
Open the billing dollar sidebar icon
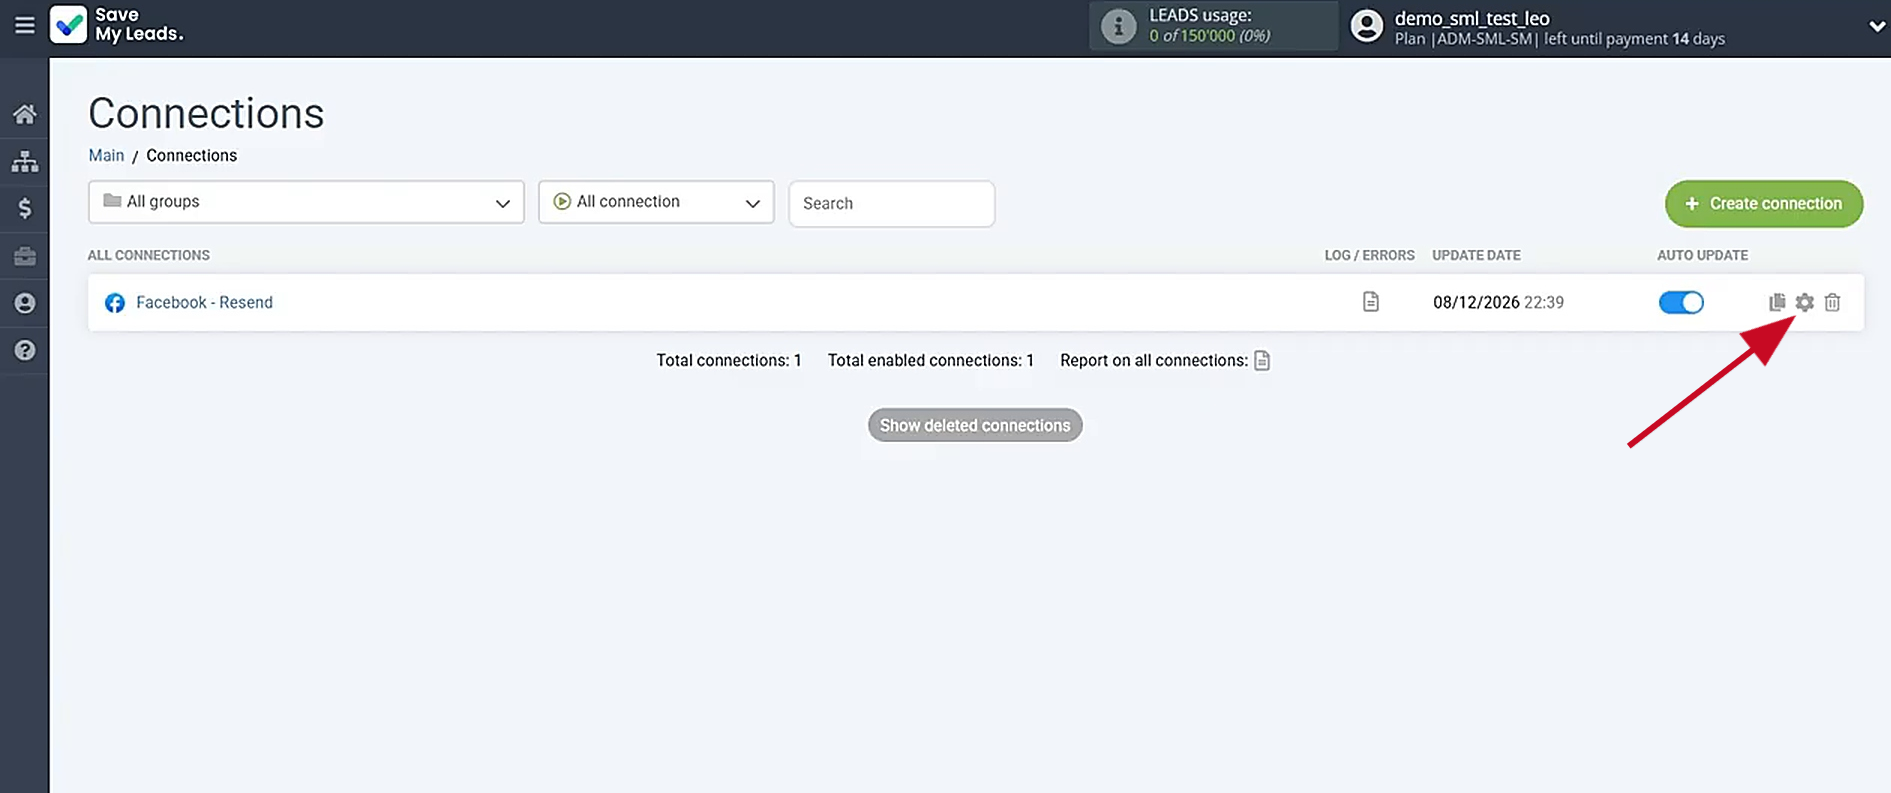tap(25, 208)
